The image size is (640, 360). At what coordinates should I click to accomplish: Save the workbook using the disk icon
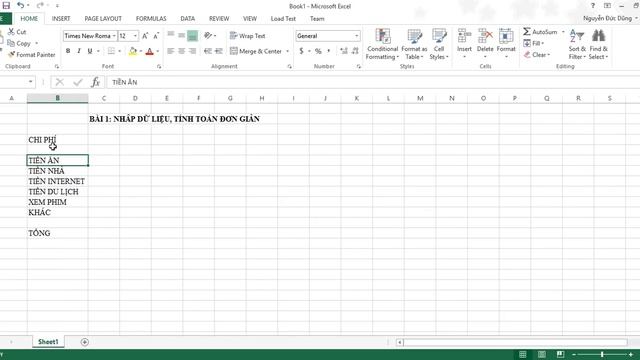click(6, 6)
